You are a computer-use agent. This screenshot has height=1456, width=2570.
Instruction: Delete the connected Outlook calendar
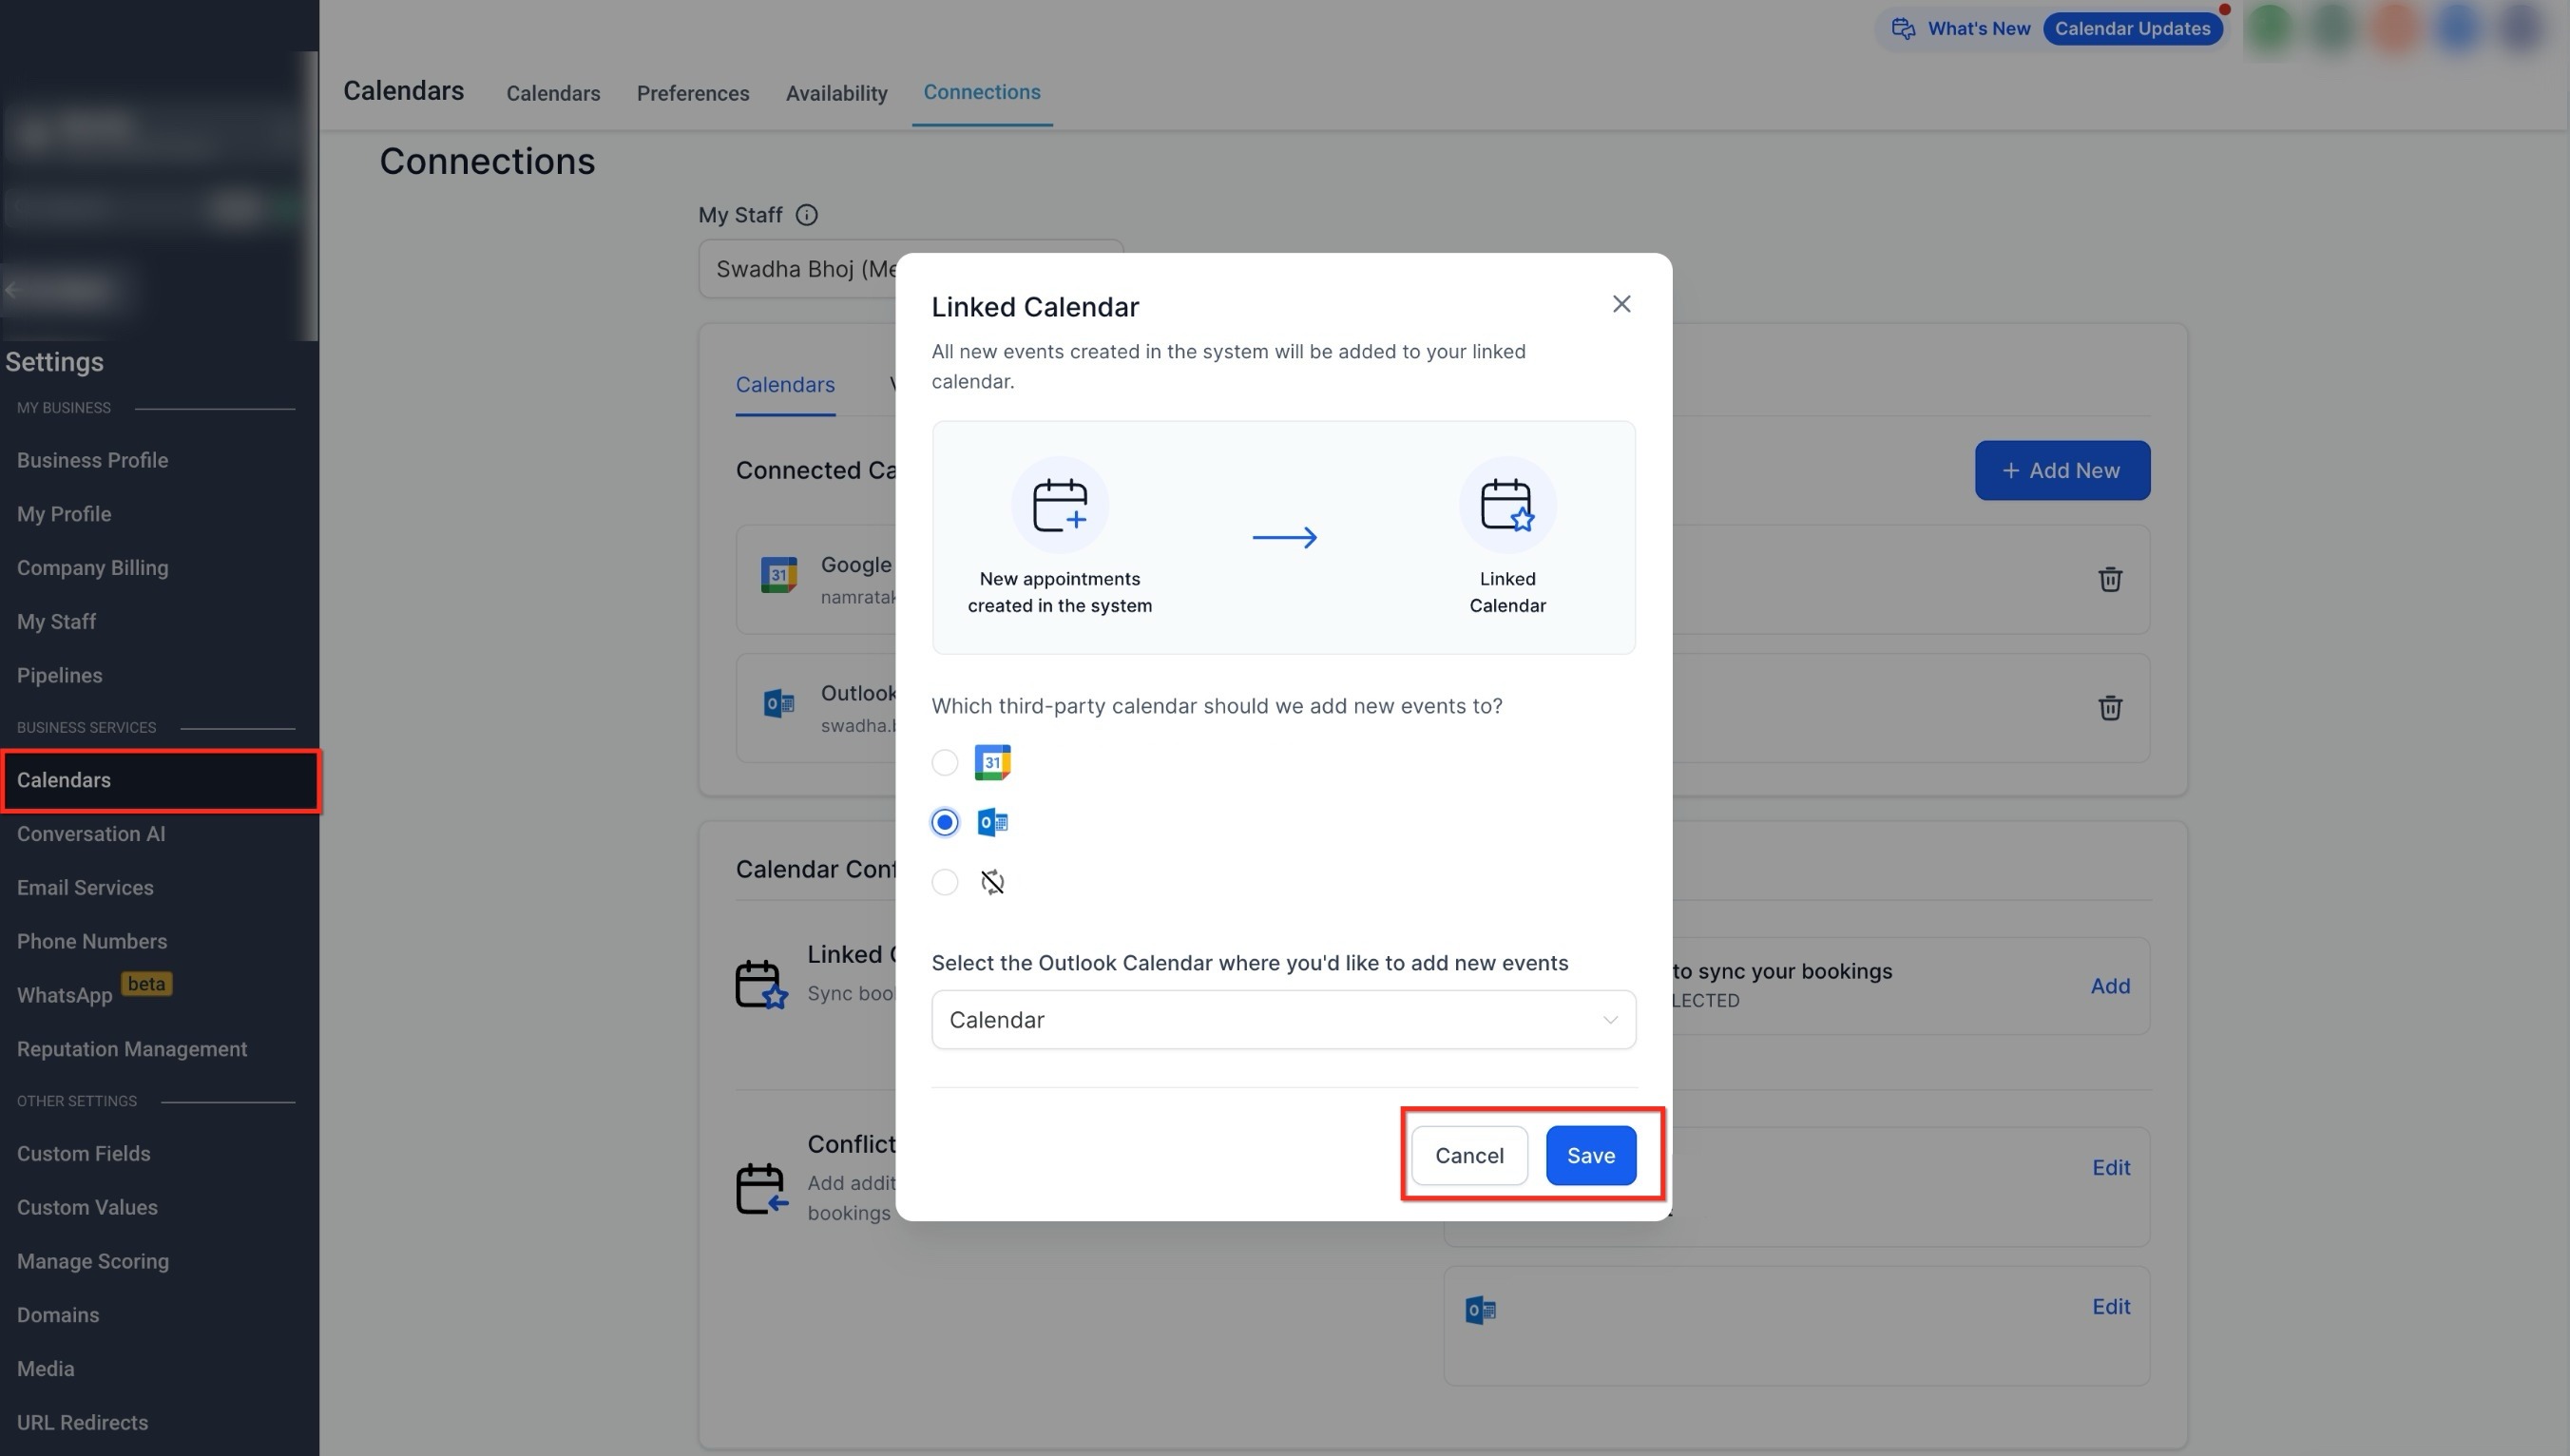[x=2109, y=708]
